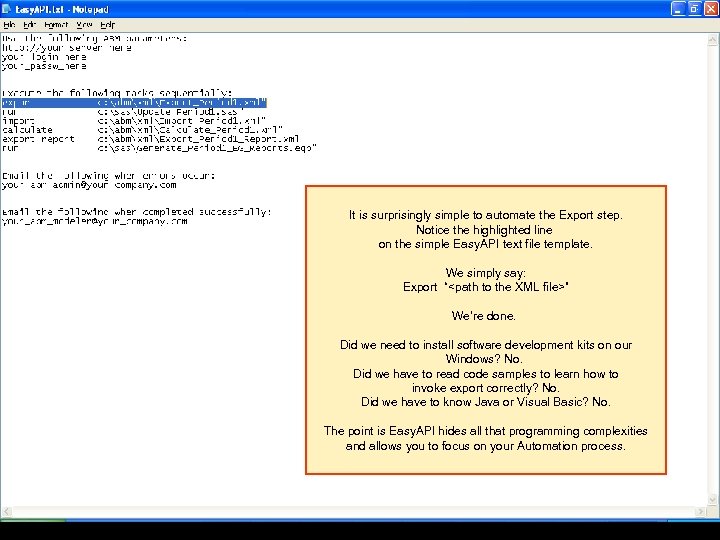The height and width of the screenshot is (540, 720).
Task: Click the import Import_Period1.xml line
Action: coord(134,121)
